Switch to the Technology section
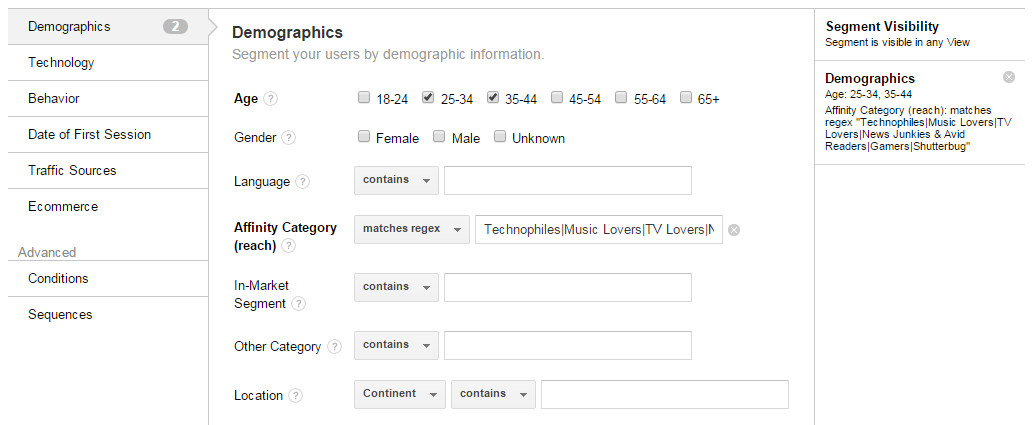 [x=61, y=62]
